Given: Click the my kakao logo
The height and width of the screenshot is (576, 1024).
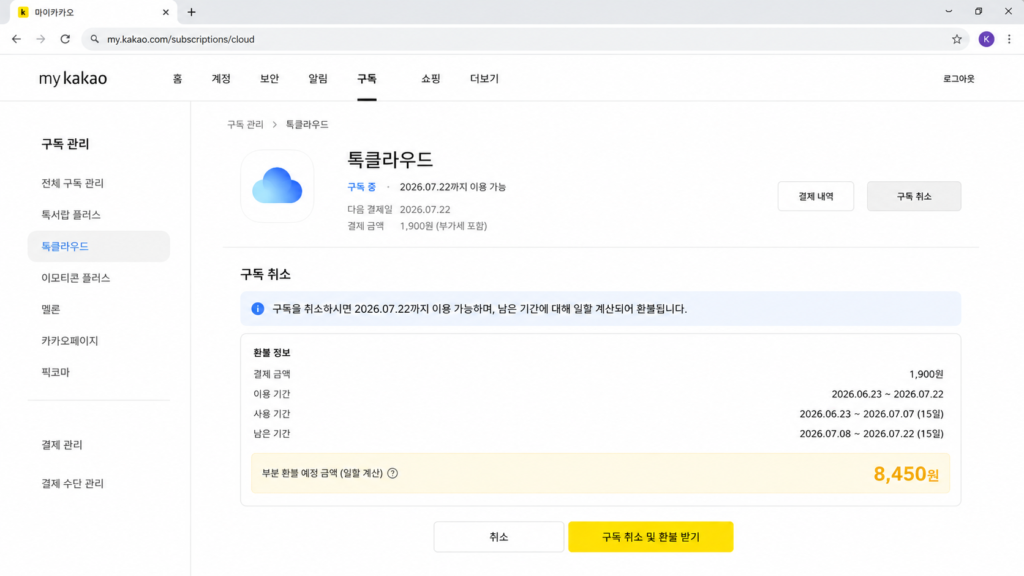Looking at the screenshot, I should pyautogui.click(x=73, y=78).
